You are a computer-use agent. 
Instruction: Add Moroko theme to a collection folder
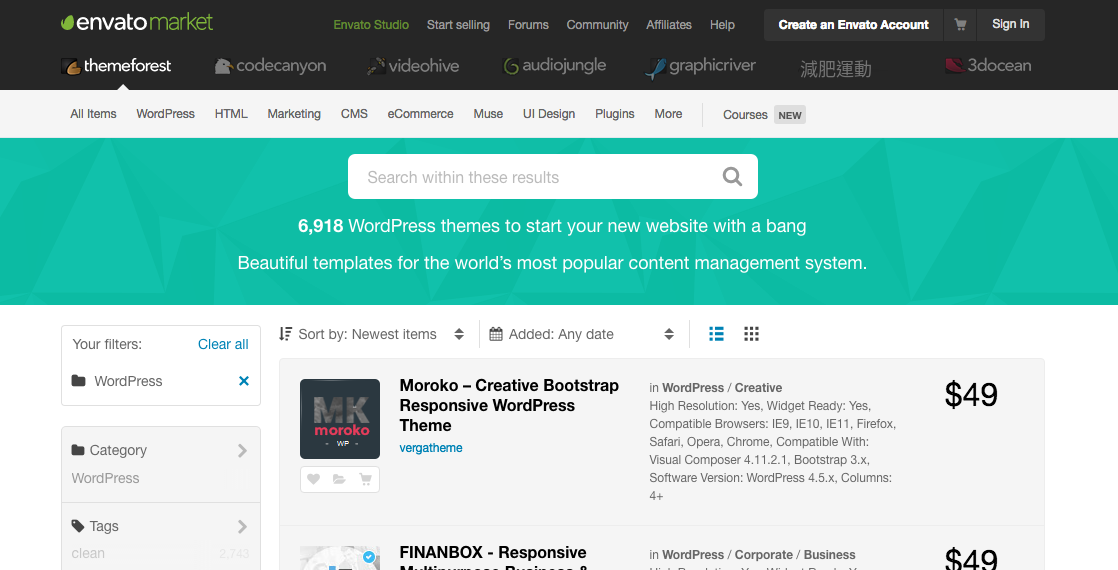(x=339, y=479)
